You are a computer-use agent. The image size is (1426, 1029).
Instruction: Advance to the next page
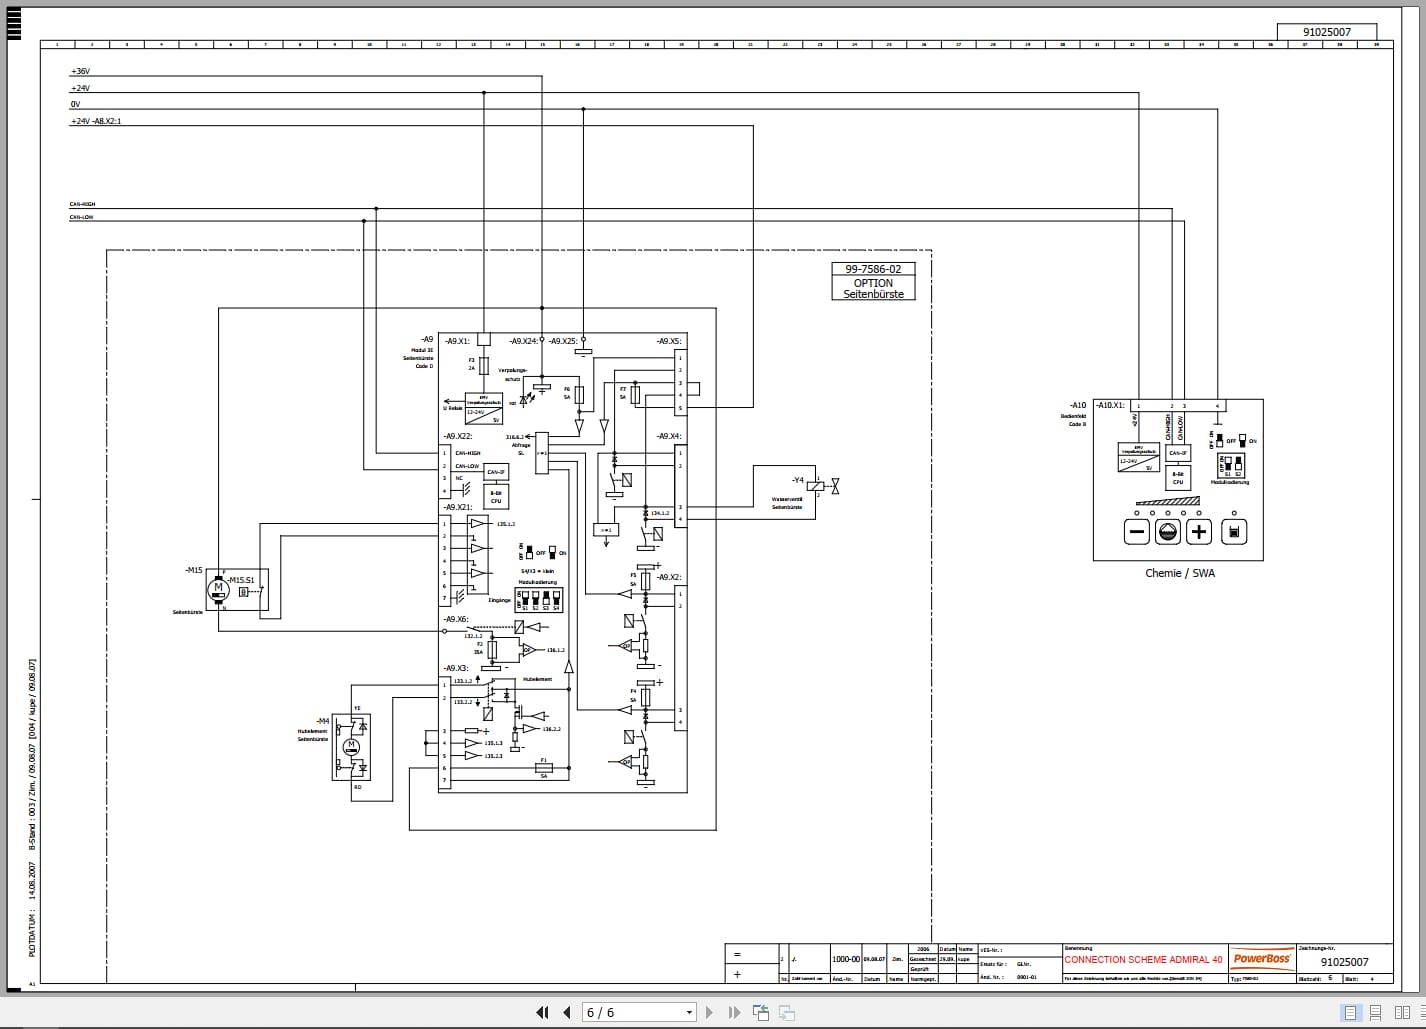coord(710,1012)
